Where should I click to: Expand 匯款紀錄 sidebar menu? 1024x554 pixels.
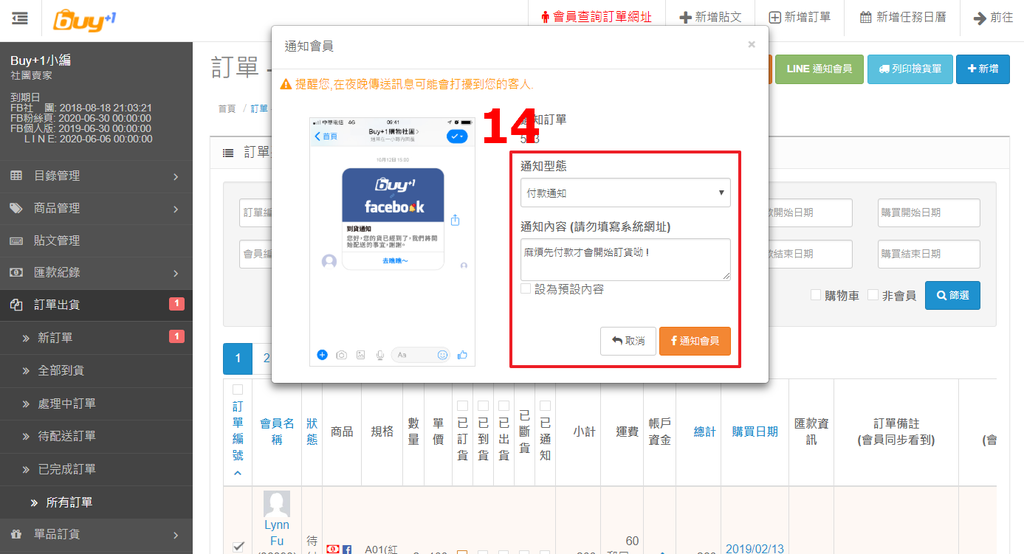tap(96, 272)
